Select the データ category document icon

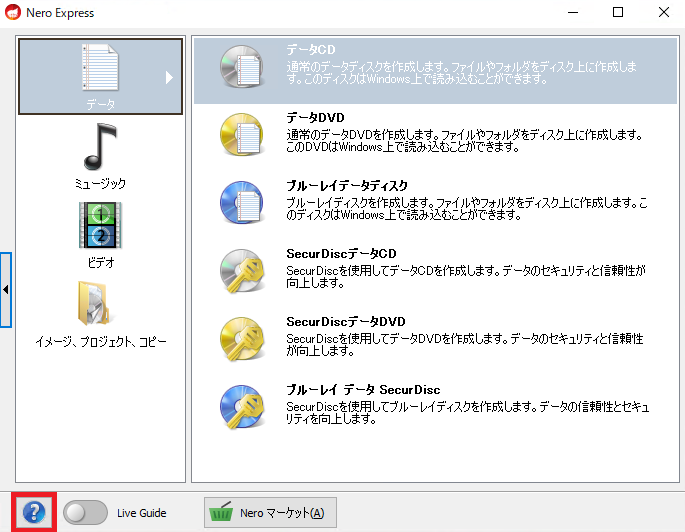pyautogui.click(x=100, y=67)
